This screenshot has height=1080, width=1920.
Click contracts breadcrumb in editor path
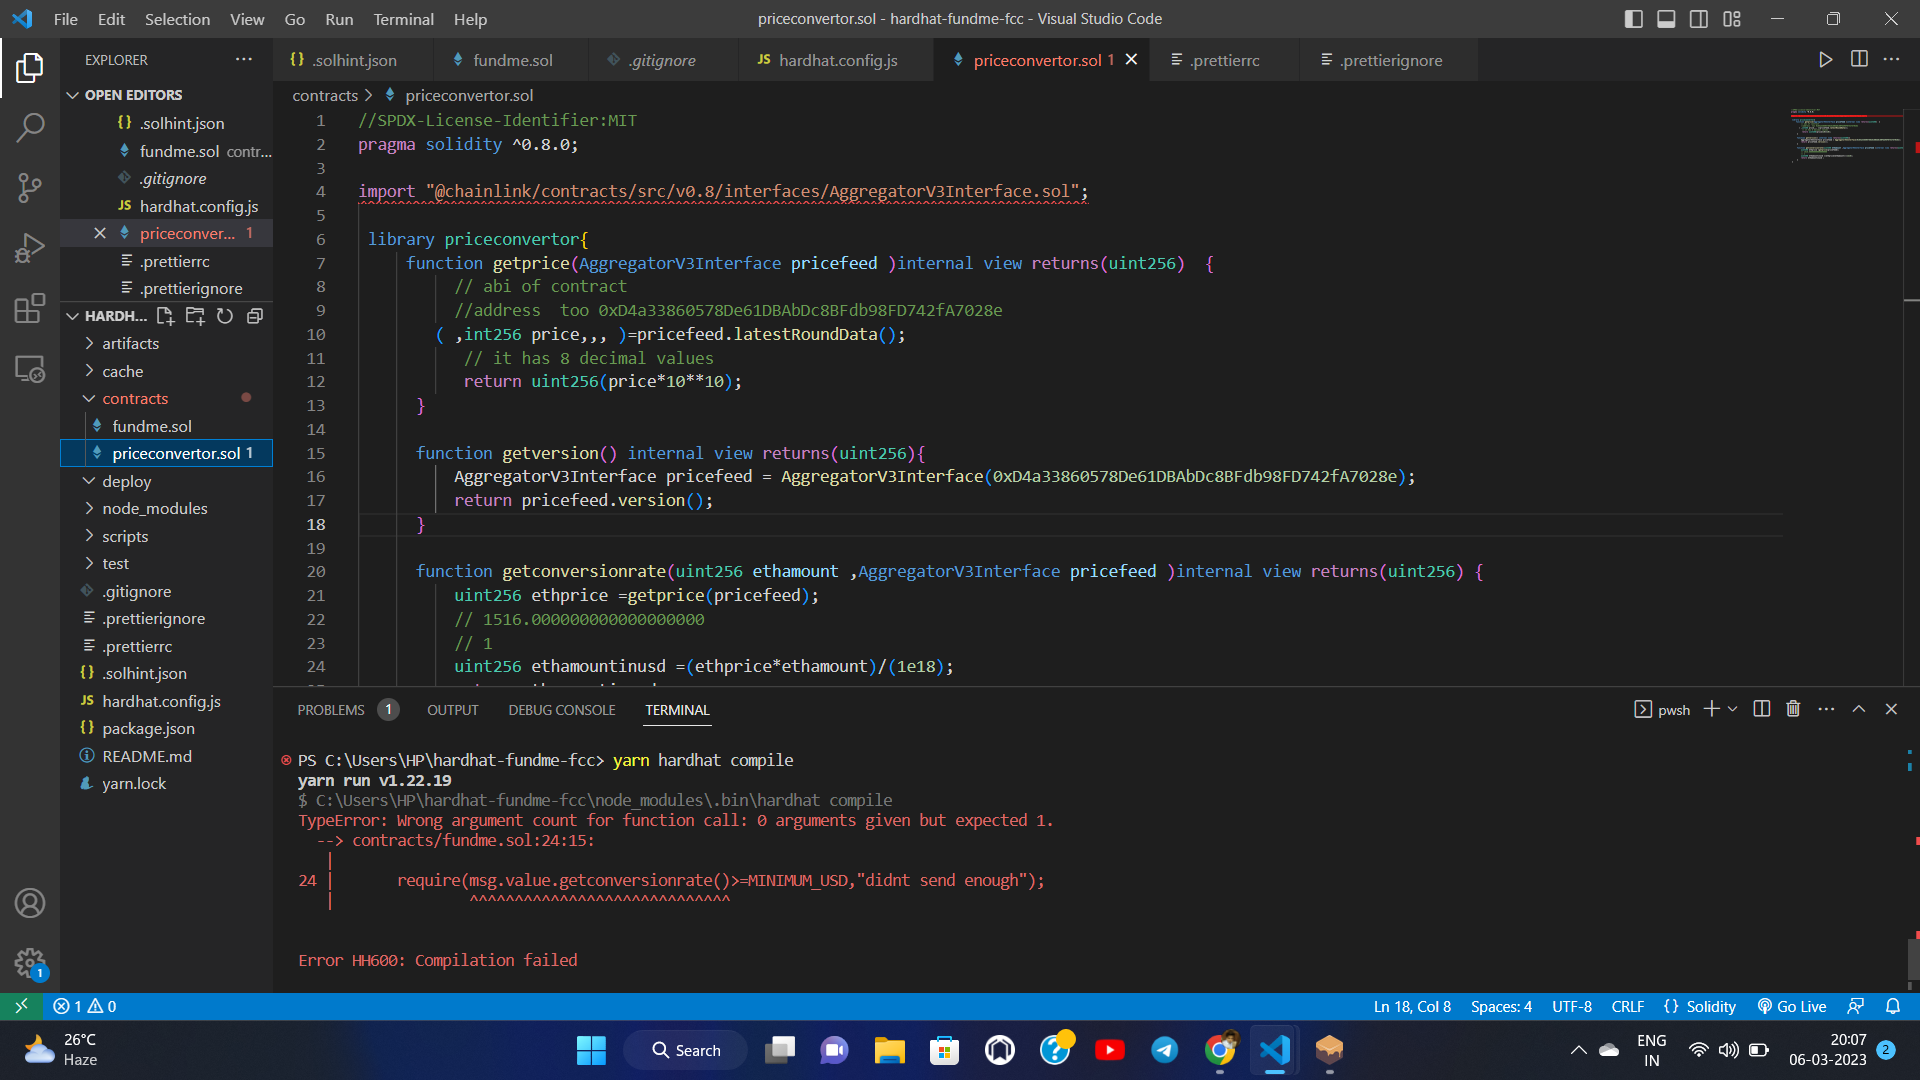pyautogui.click(x=325, y=95)
